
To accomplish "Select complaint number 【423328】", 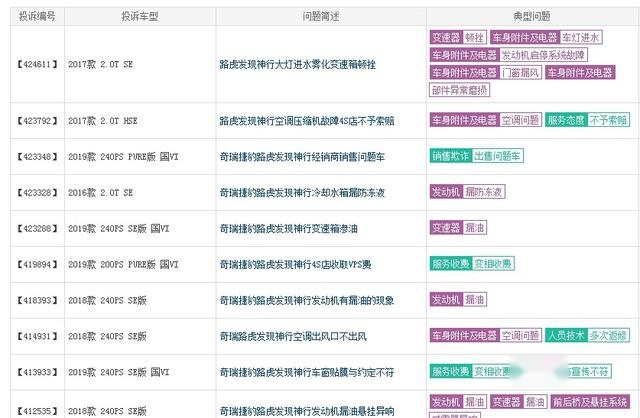I will click(37, 193).
